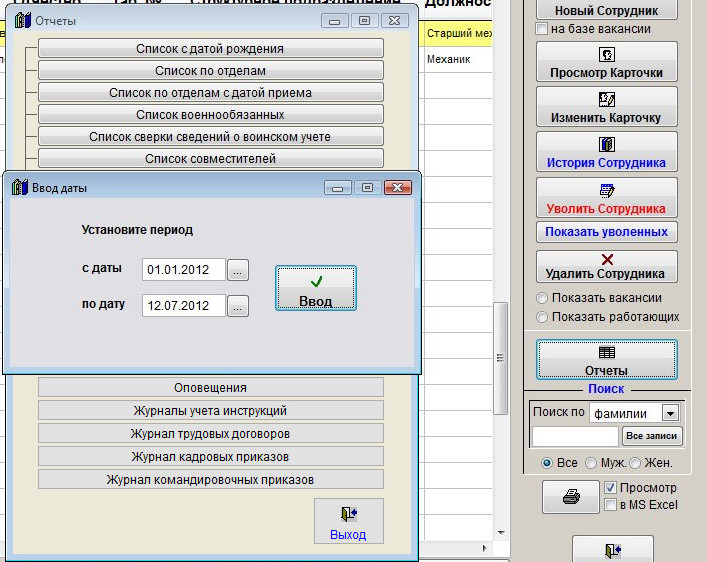707x562 pixels.
Task: Open 'Список совместителей' report
Action: 211,158
